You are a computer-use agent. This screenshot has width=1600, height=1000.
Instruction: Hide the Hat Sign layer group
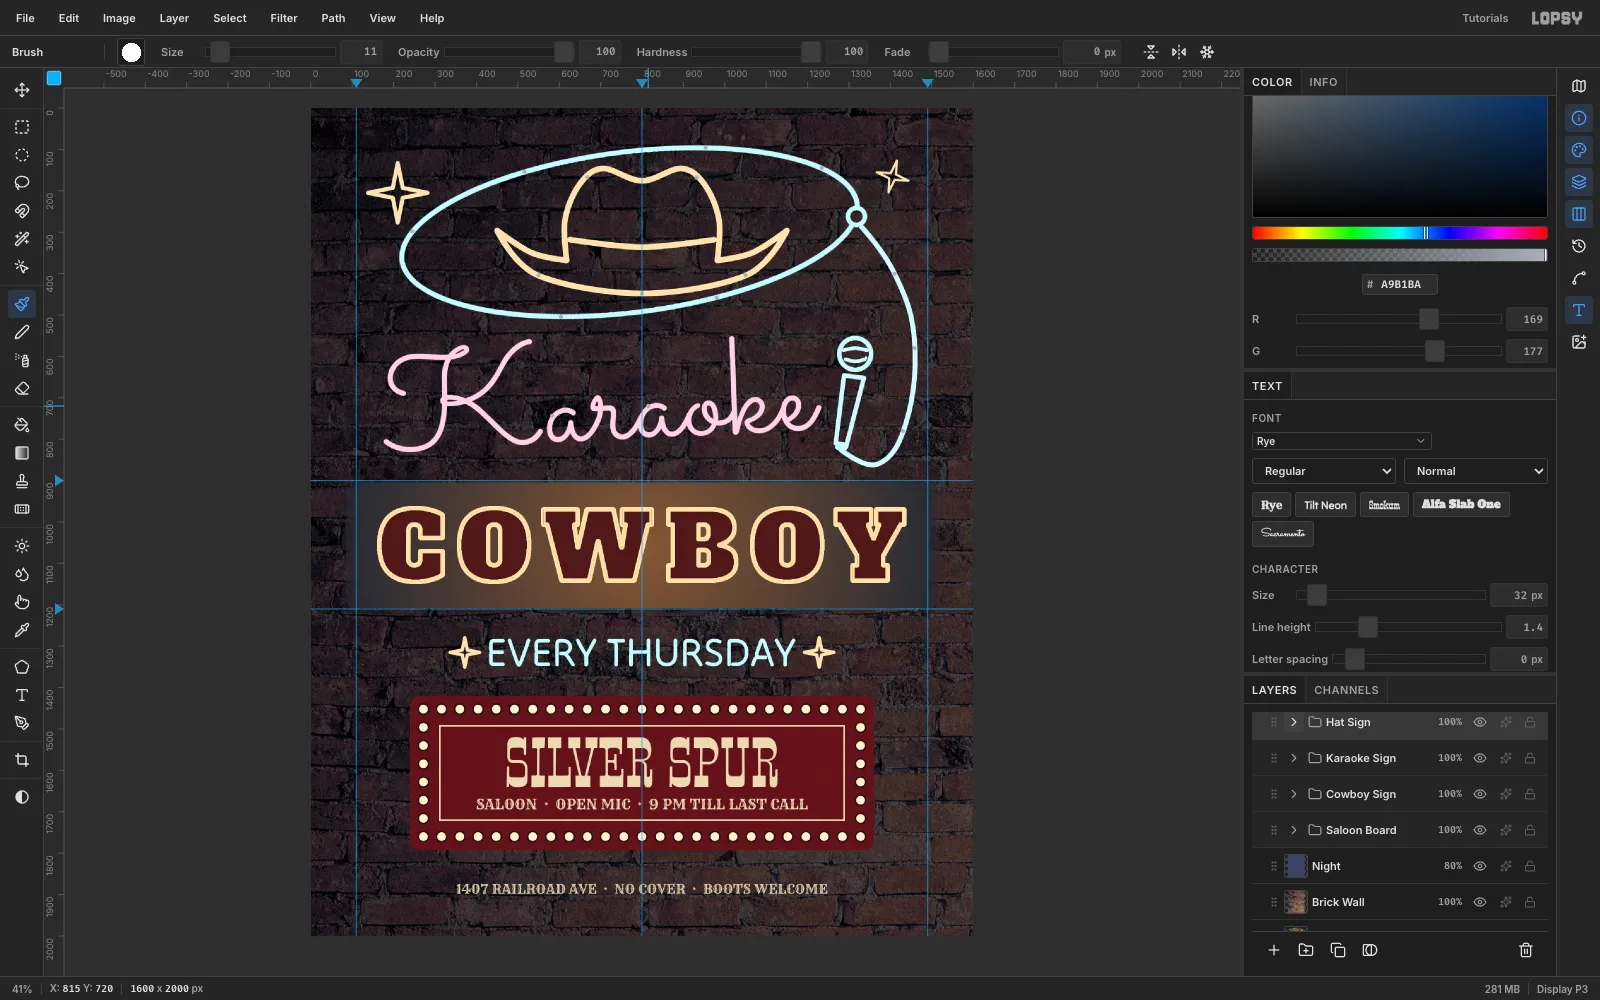pyautogui.click(x=1480, y=722)
